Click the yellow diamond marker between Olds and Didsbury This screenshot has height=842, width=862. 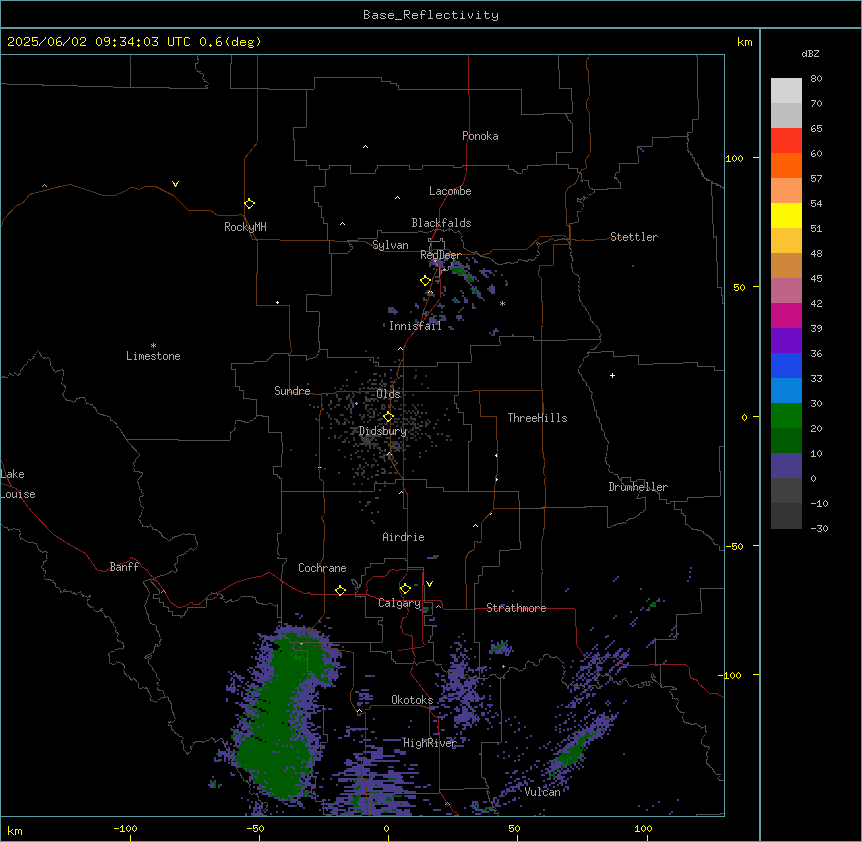pyautogui.click(x=388, y=417)
